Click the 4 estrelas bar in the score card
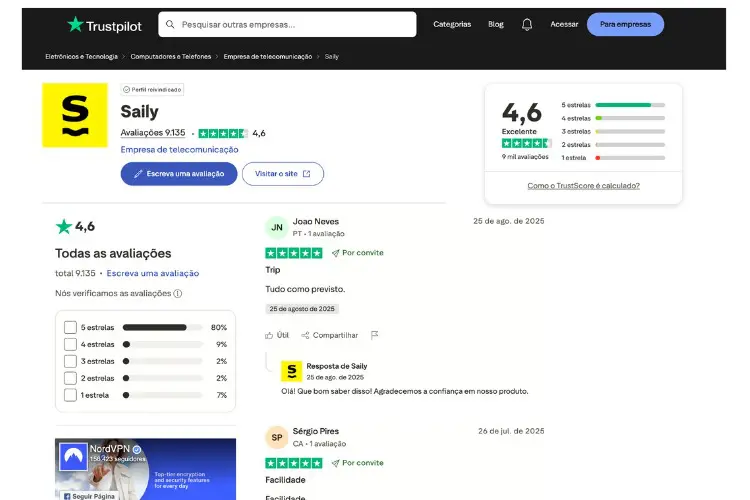750x500 pixels. coord(630,118)
